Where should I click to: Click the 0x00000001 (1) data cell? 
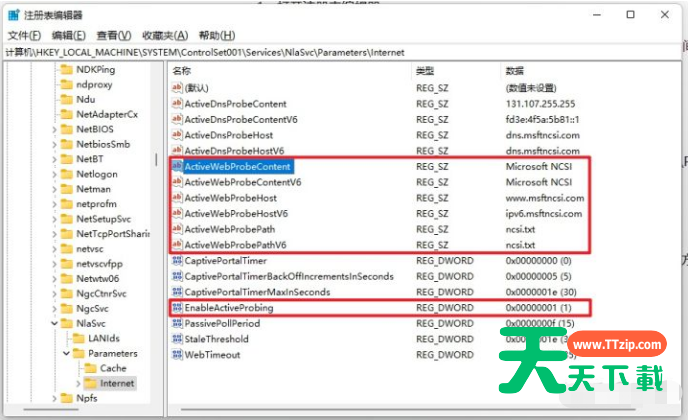539,308
